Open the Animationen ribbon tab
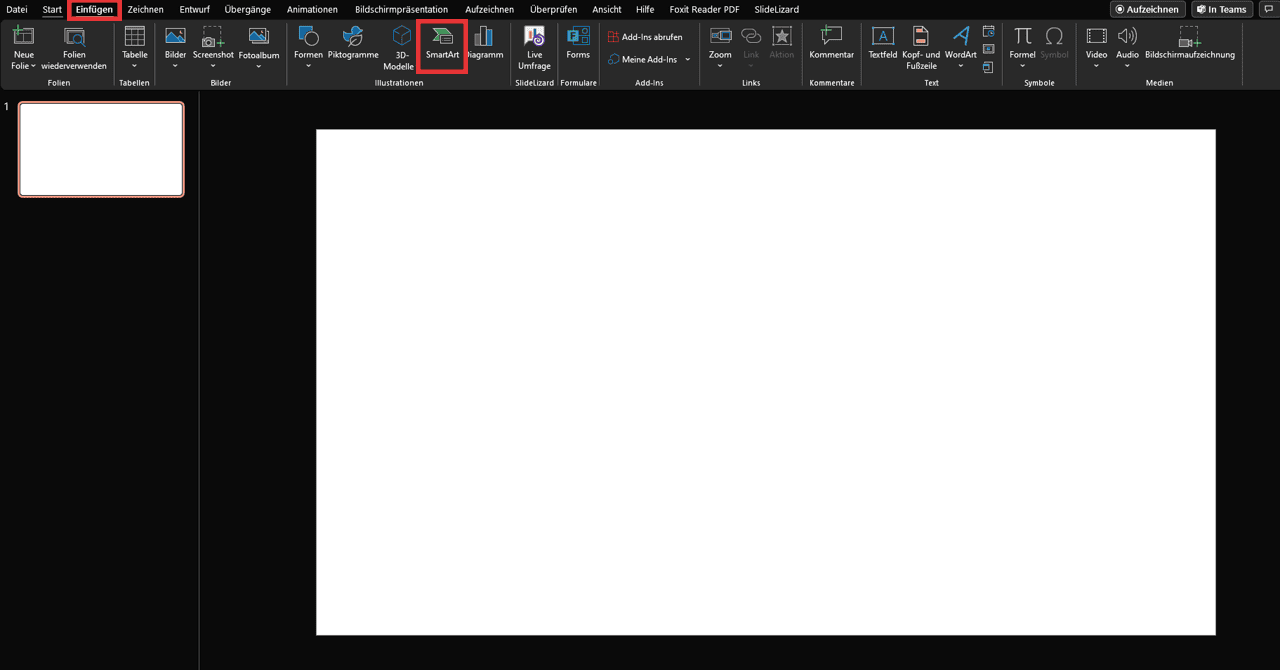Image resolution: width=1280 pixels, height=670 pixels. [312, 9]
